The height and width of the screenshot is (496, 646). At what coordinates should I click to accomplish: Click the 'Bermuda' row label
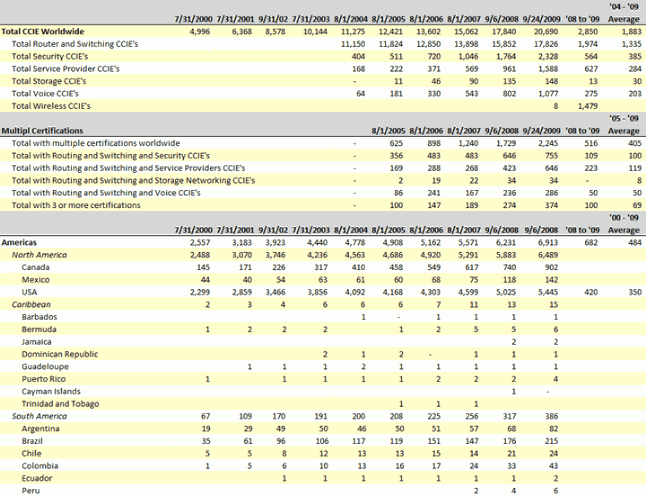pos(39,329)
